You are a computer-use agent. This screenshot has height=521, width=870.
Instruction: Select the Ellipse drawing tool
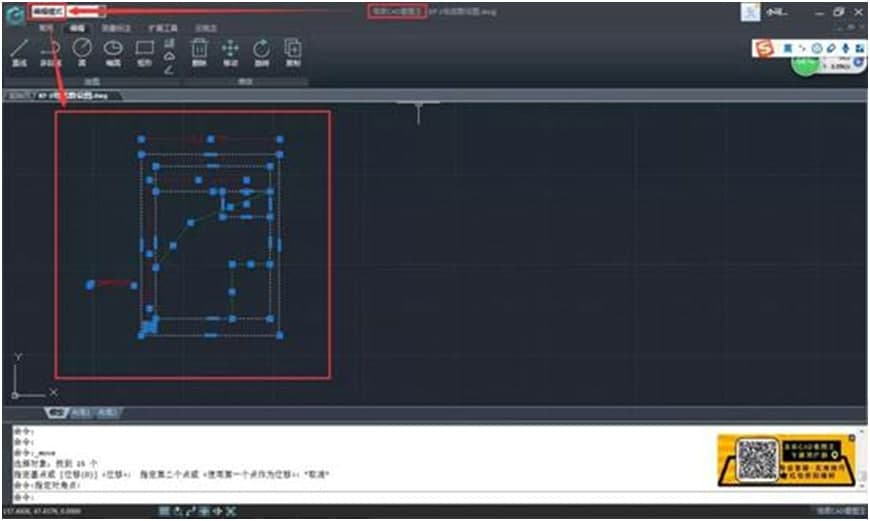click(x=113, y=53)
